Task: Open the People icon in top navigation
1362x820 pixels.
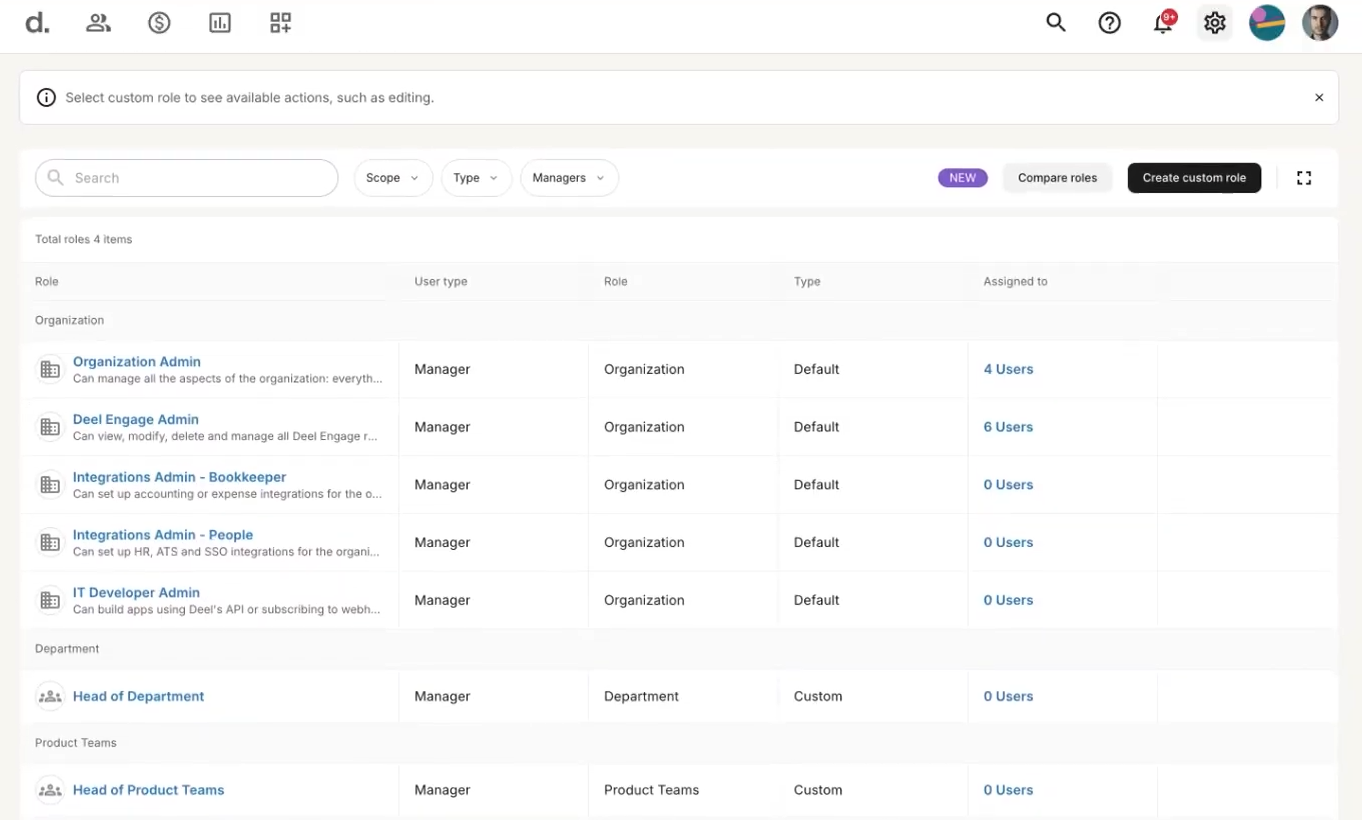Action: coord(98,23)
